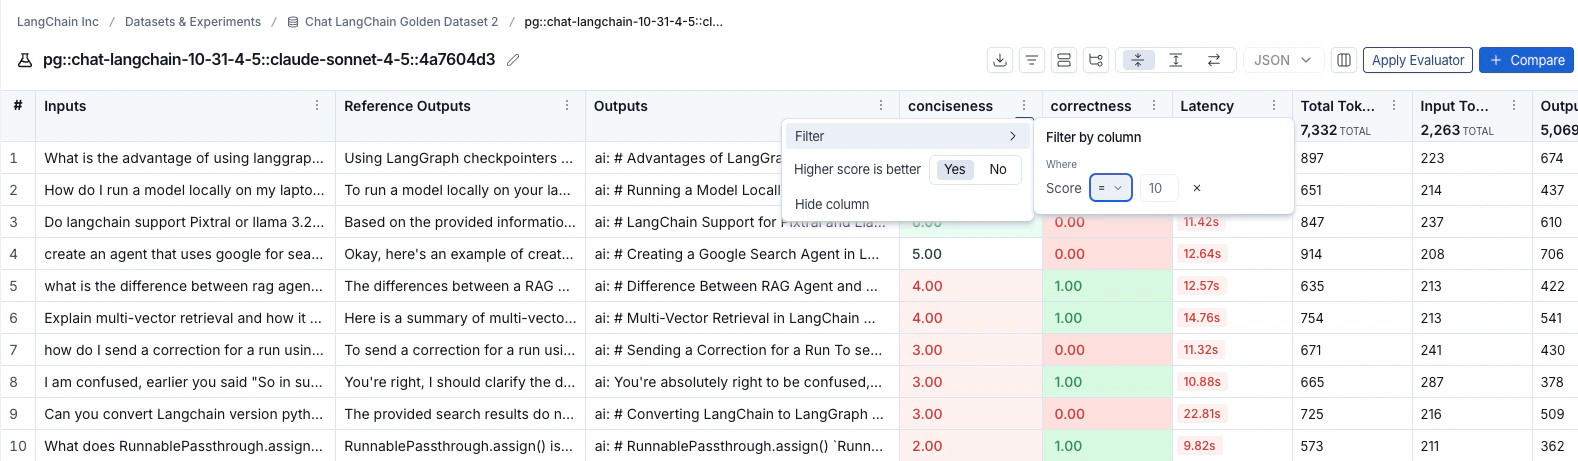This screenshot has width=1578, height=461.
Task: Click the pg::chat-langchain-10-31-4-5 breadcrumb
Action: pyautogui.click(x=623, y=21)
